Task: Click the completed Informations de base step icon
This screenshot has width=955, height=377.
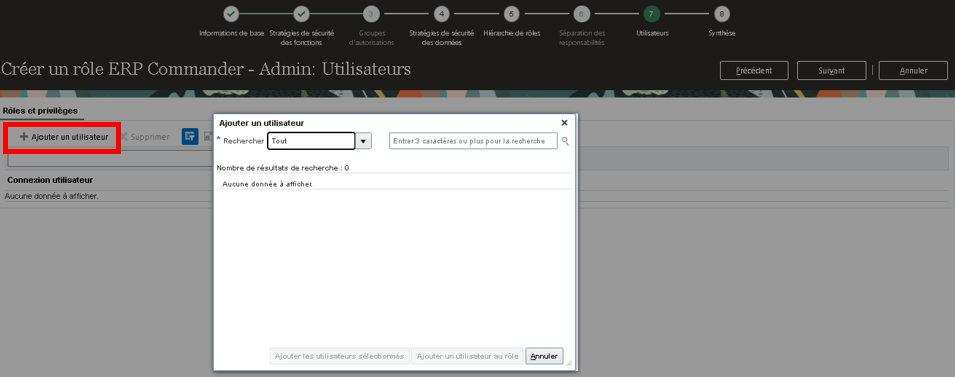Action: pyautogui.click(x=231, y=14)
